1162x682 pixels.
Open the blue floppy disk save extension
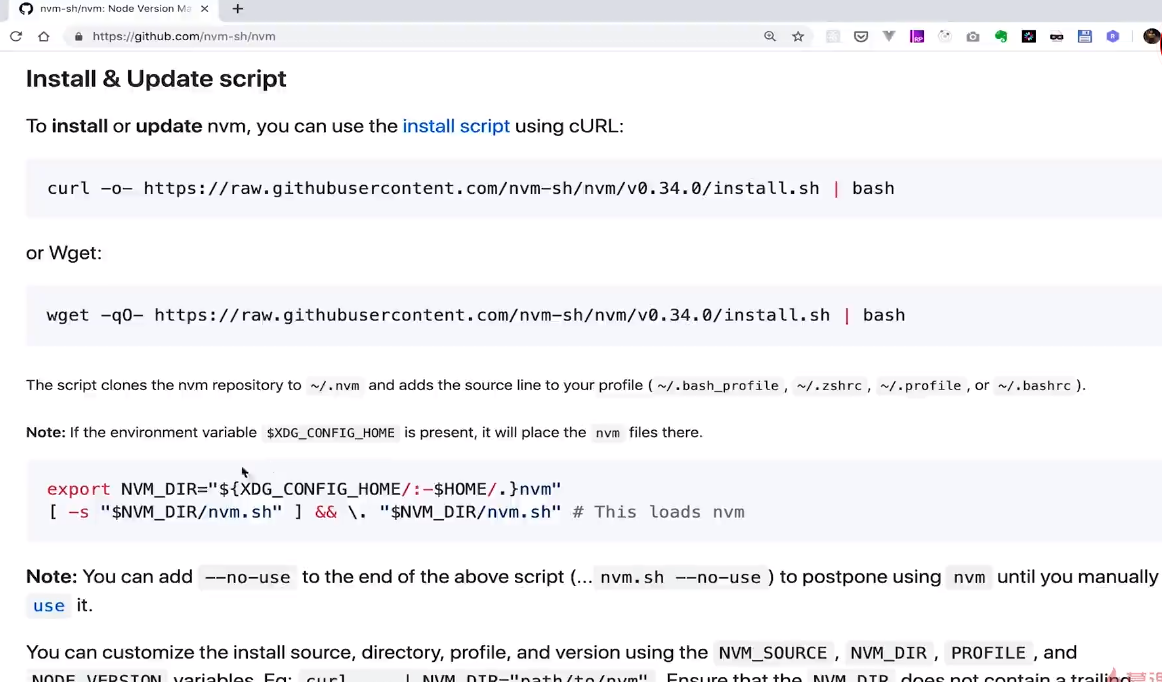tap(1085, 36)
